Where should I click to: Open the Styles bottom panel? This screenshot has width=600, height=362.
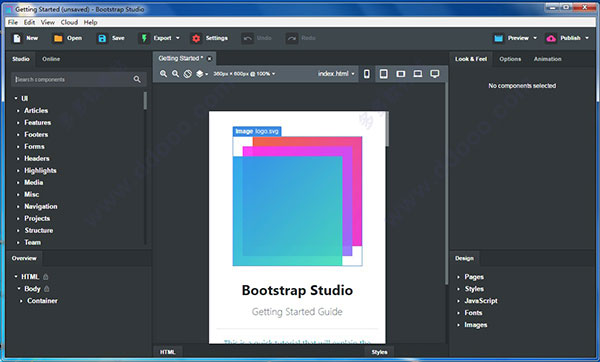379,352
